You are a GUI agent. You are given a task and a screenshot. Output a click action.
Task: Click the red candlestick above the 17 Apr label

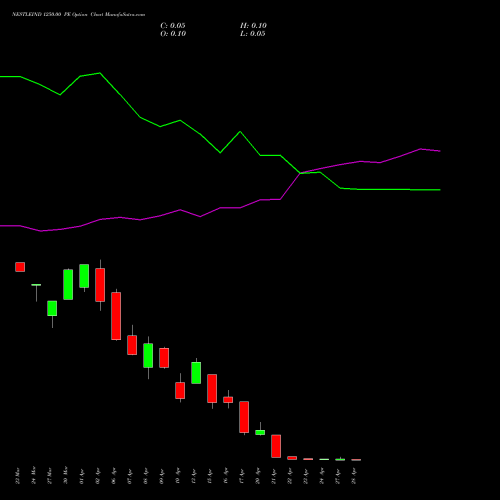point(244,417)
